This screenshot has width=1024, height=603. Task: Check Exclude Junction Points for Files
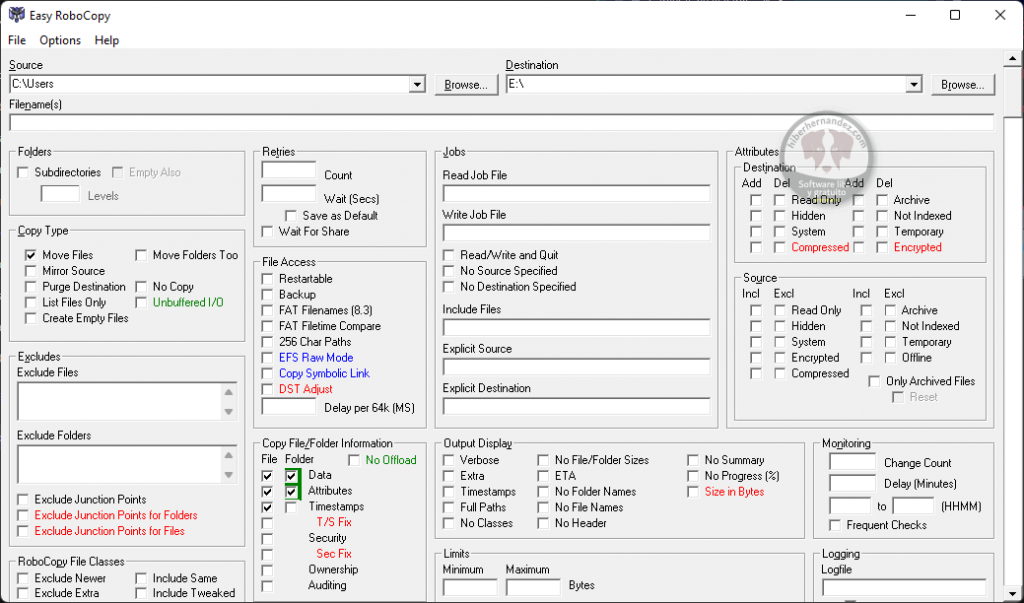[24, 531]
